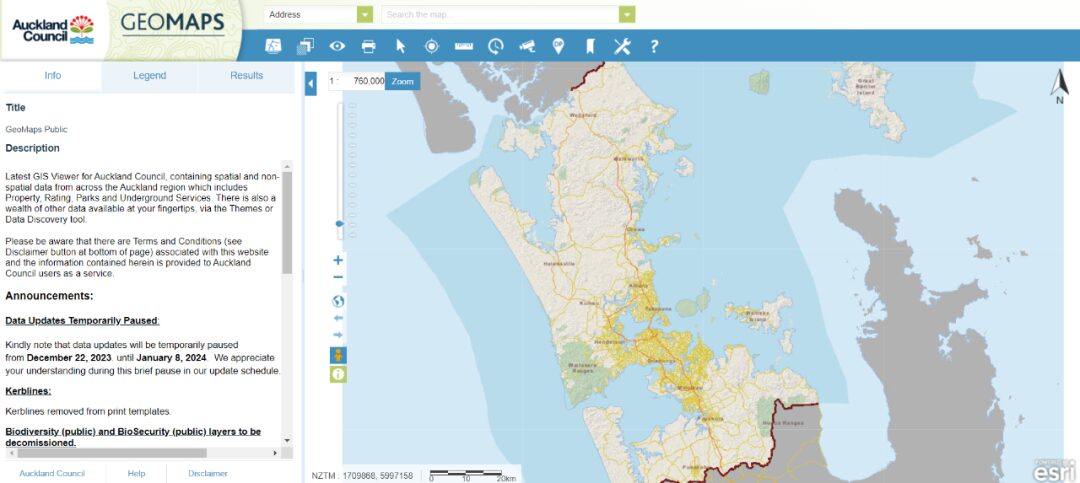Image resolution: width=1080 pixels, height=483 pixels.
Task: Click the description scrollbar down arrow
Action: click(x=287, y=441)
